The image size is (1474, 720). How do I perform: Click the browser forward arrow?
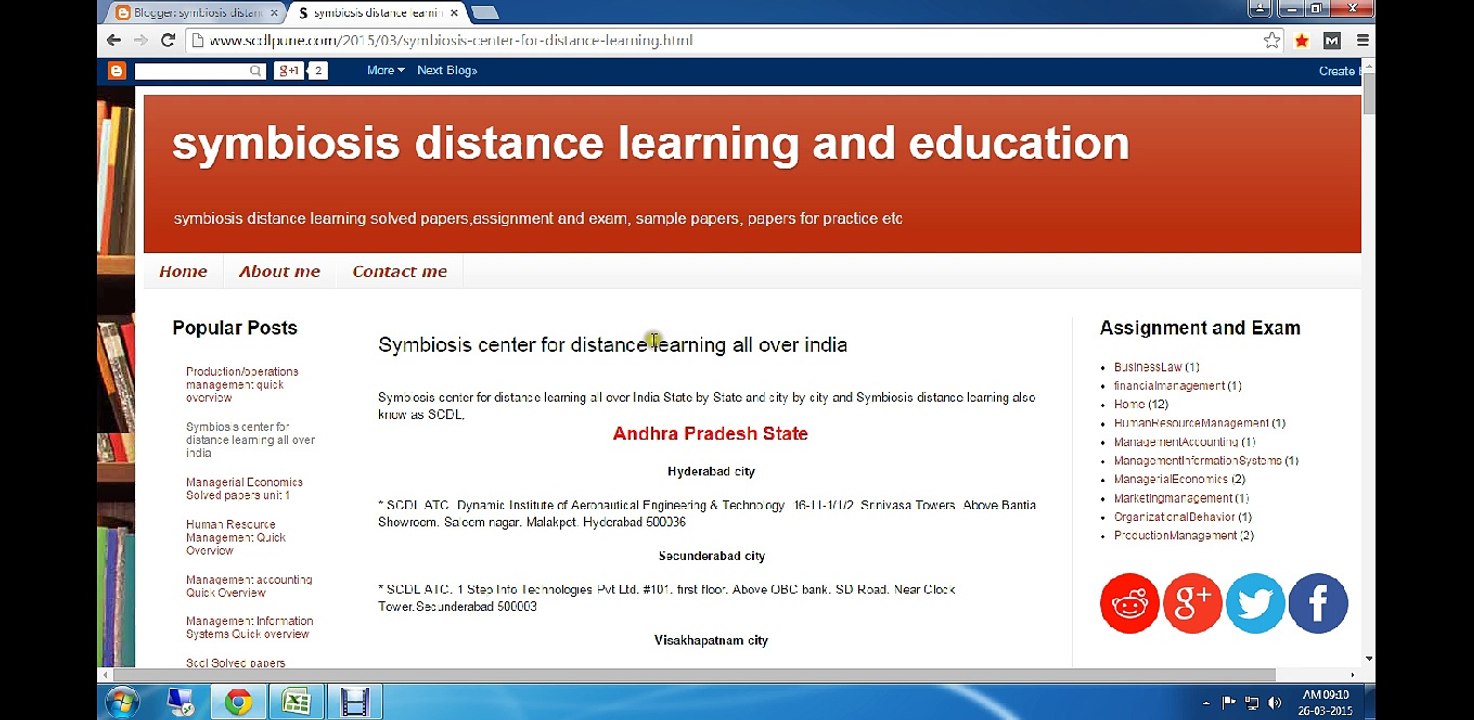[x=141, y=40]
